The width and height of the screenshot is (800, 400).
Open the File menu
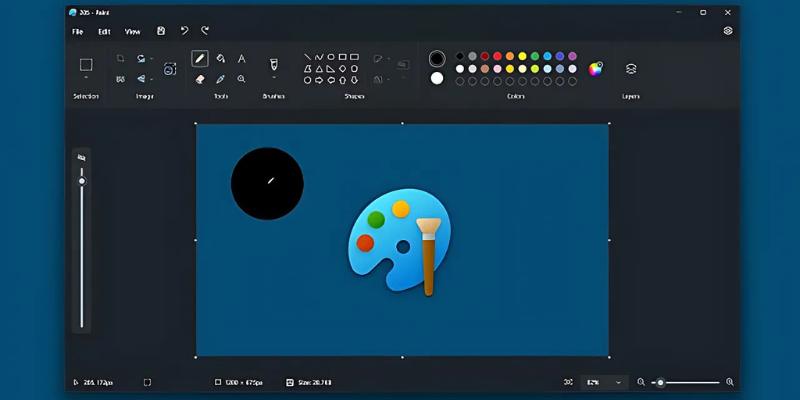(78, 32)
